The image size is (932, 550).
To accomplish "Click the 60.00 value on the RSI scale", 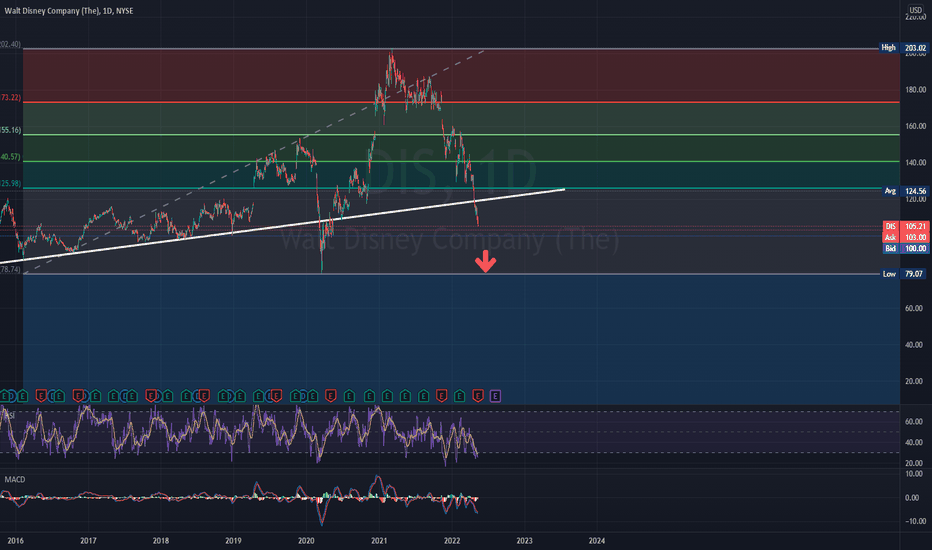I will (914, 422).
